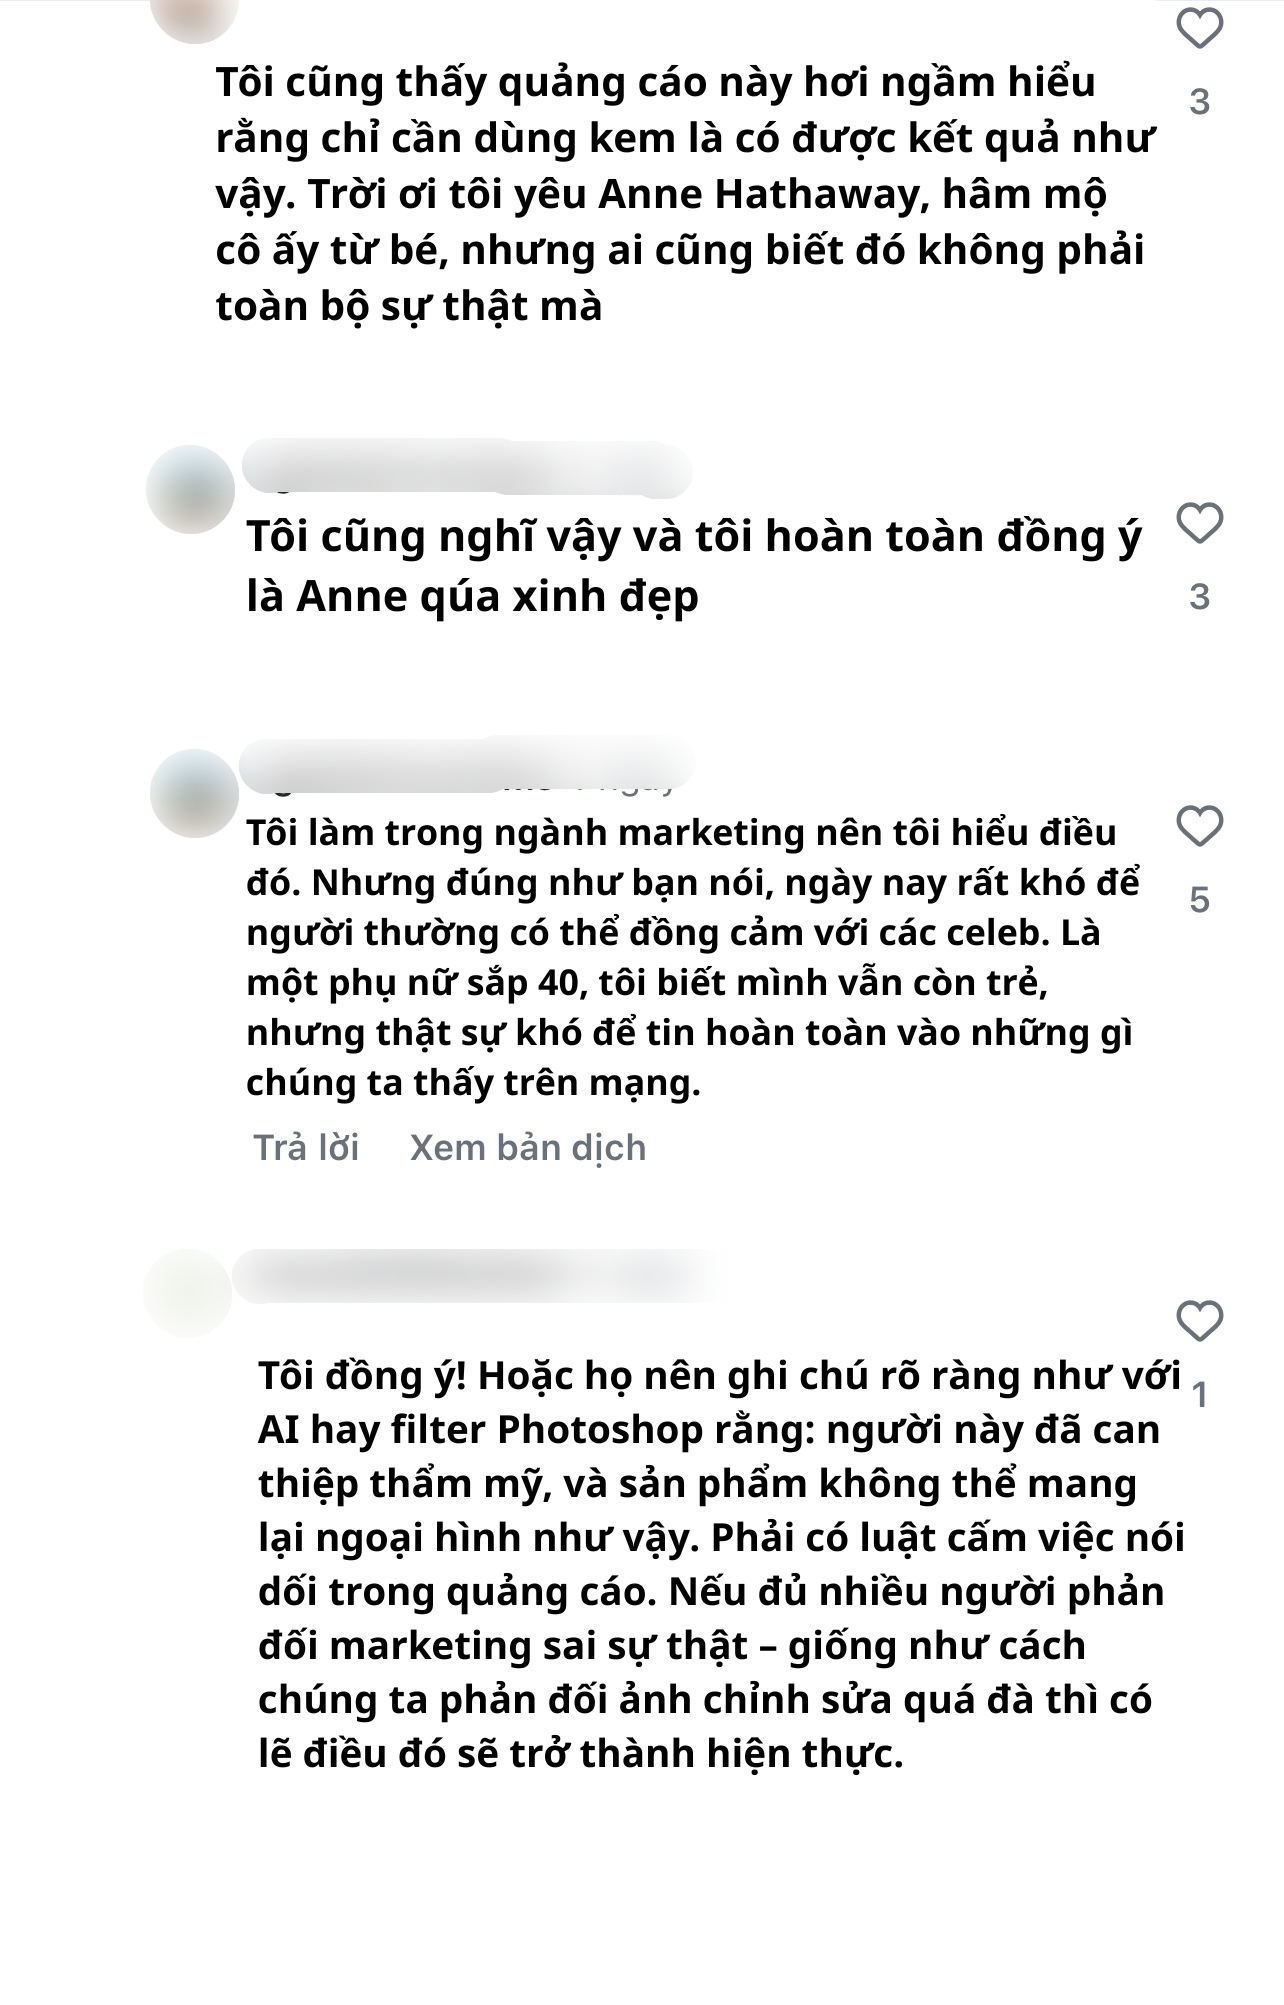Select like count 3 beside Anne Hathaway comment
The image size is (1284, 2005).
(x=1199, y=102)
